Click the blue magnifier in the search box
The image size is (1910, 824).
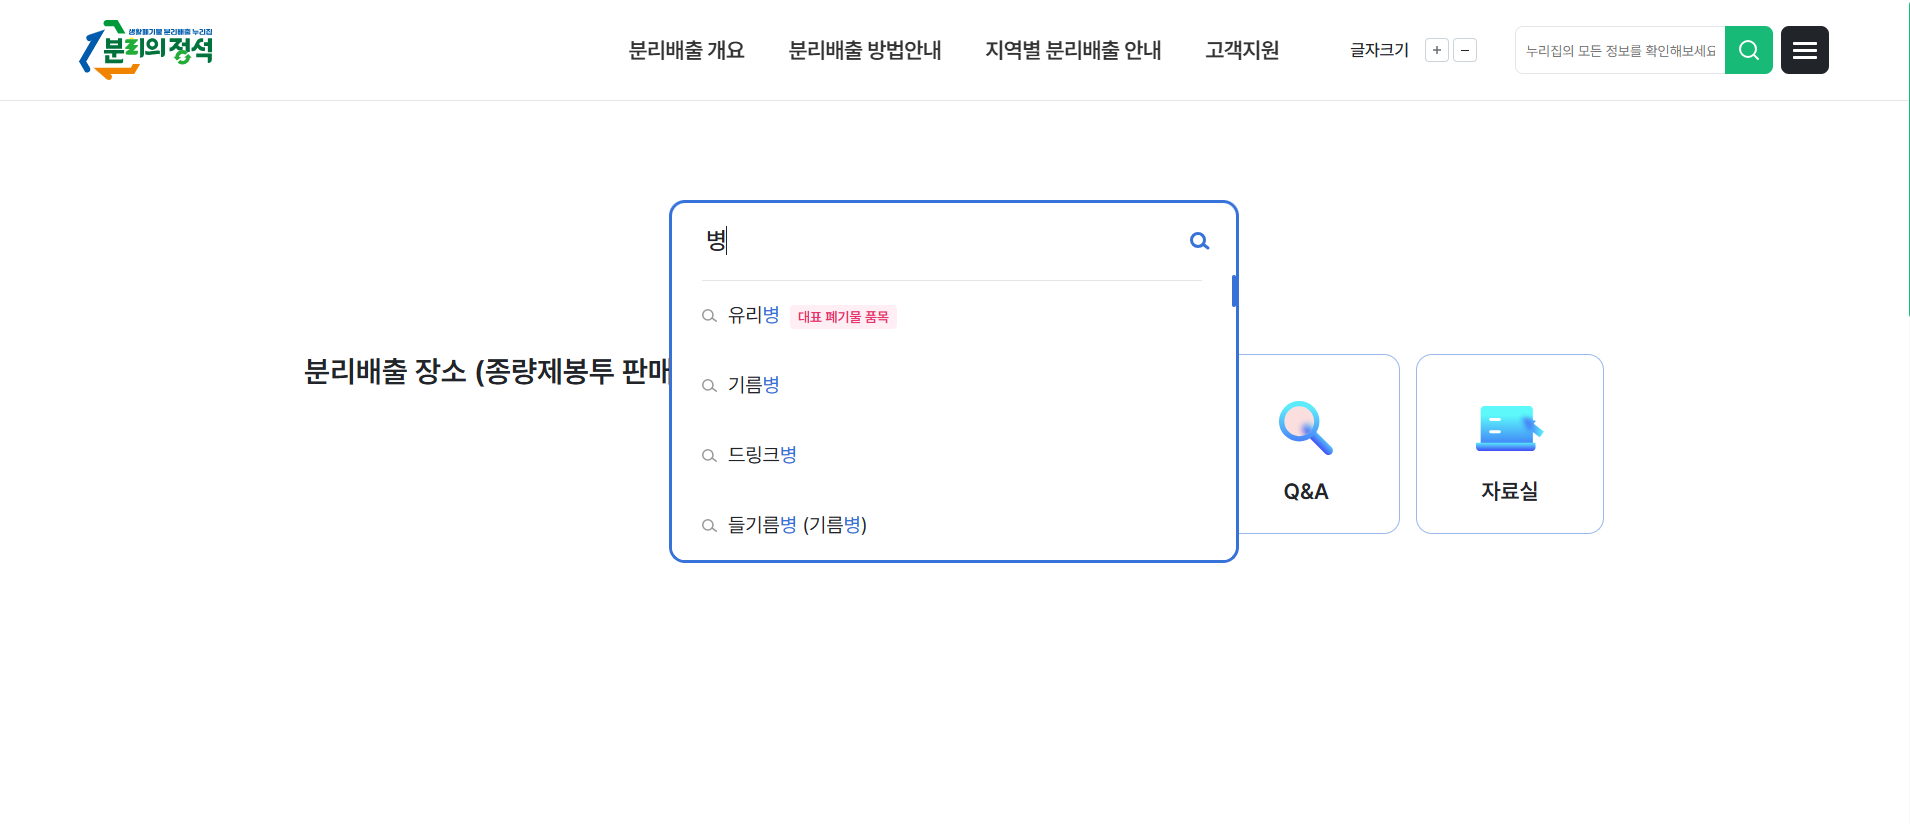pos(1199,241)
